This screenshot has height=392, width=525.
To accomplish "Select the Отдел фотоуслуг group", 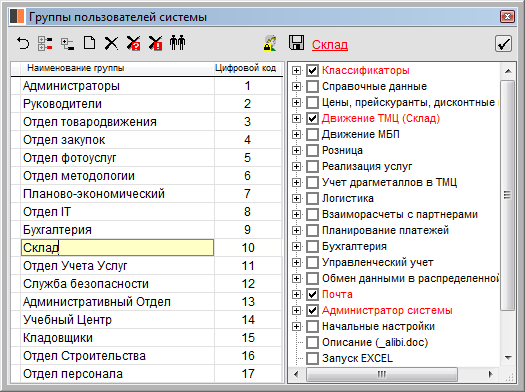I will pyautogui.click(x=117, y=158).
